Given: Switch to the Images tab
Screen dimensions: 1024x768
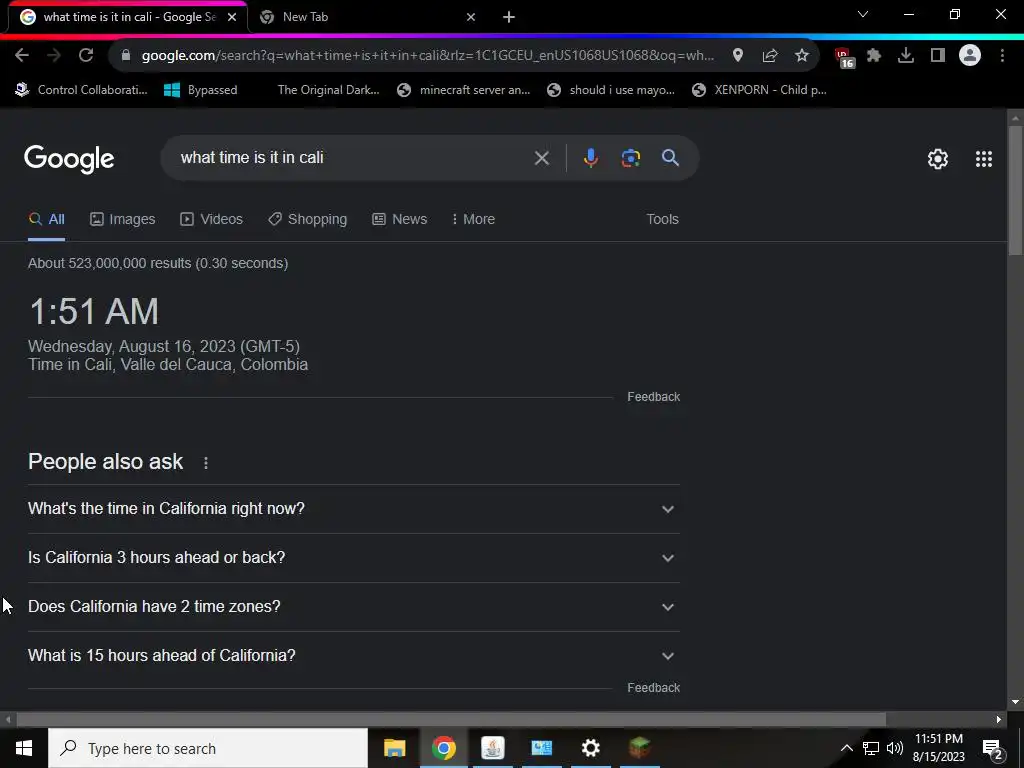Looking at the screenshot, I should (123, 219).
